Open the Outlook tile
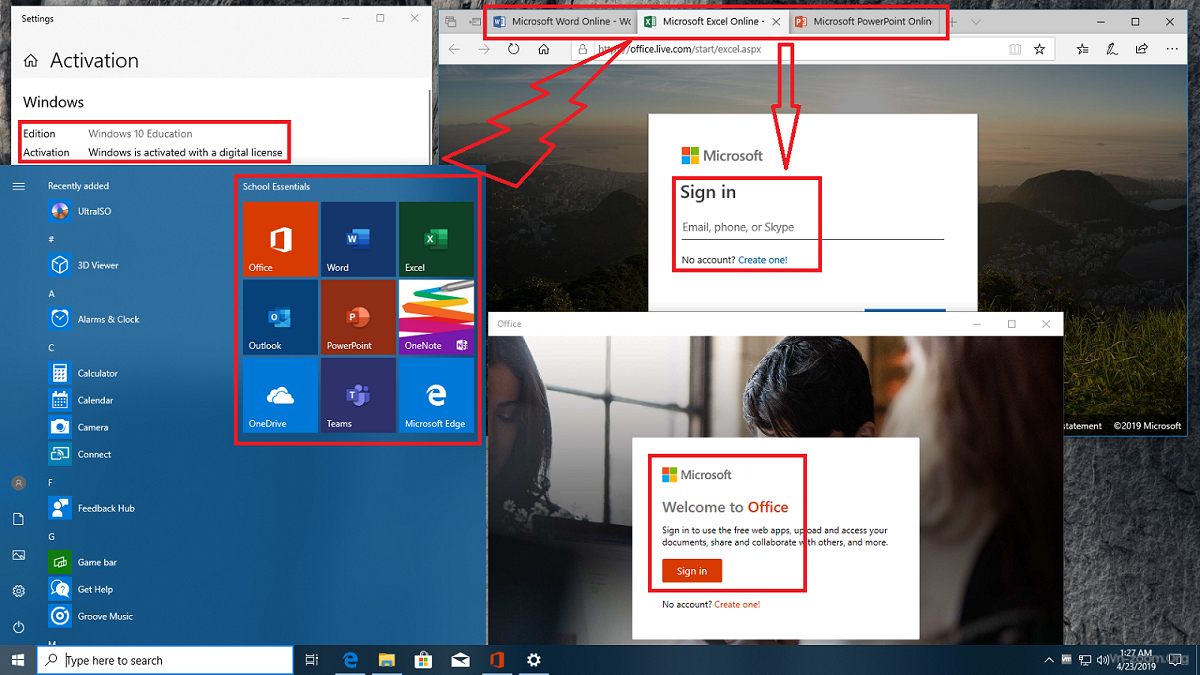This screenshot has width=1200, height=675. (x=281, y=317)
